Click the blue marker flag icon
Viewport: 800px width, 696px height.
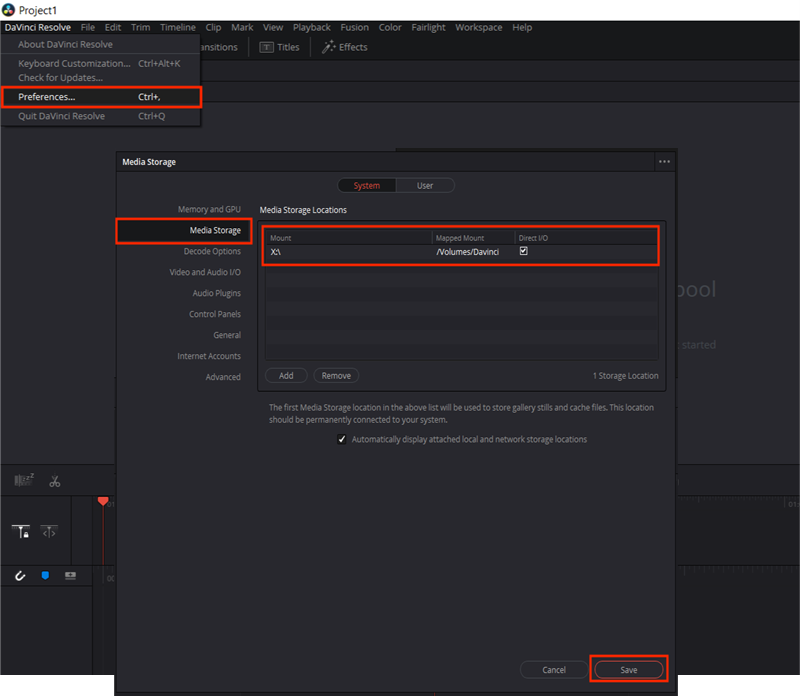tap(45, 576)
